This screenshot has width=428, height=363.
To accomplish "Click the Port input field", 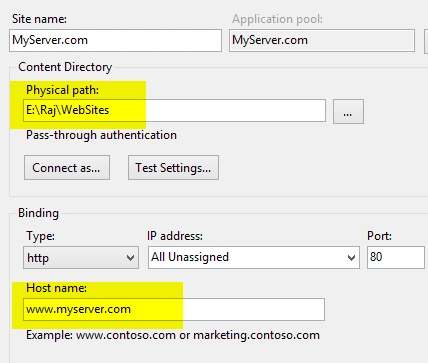I will point(396,257).
